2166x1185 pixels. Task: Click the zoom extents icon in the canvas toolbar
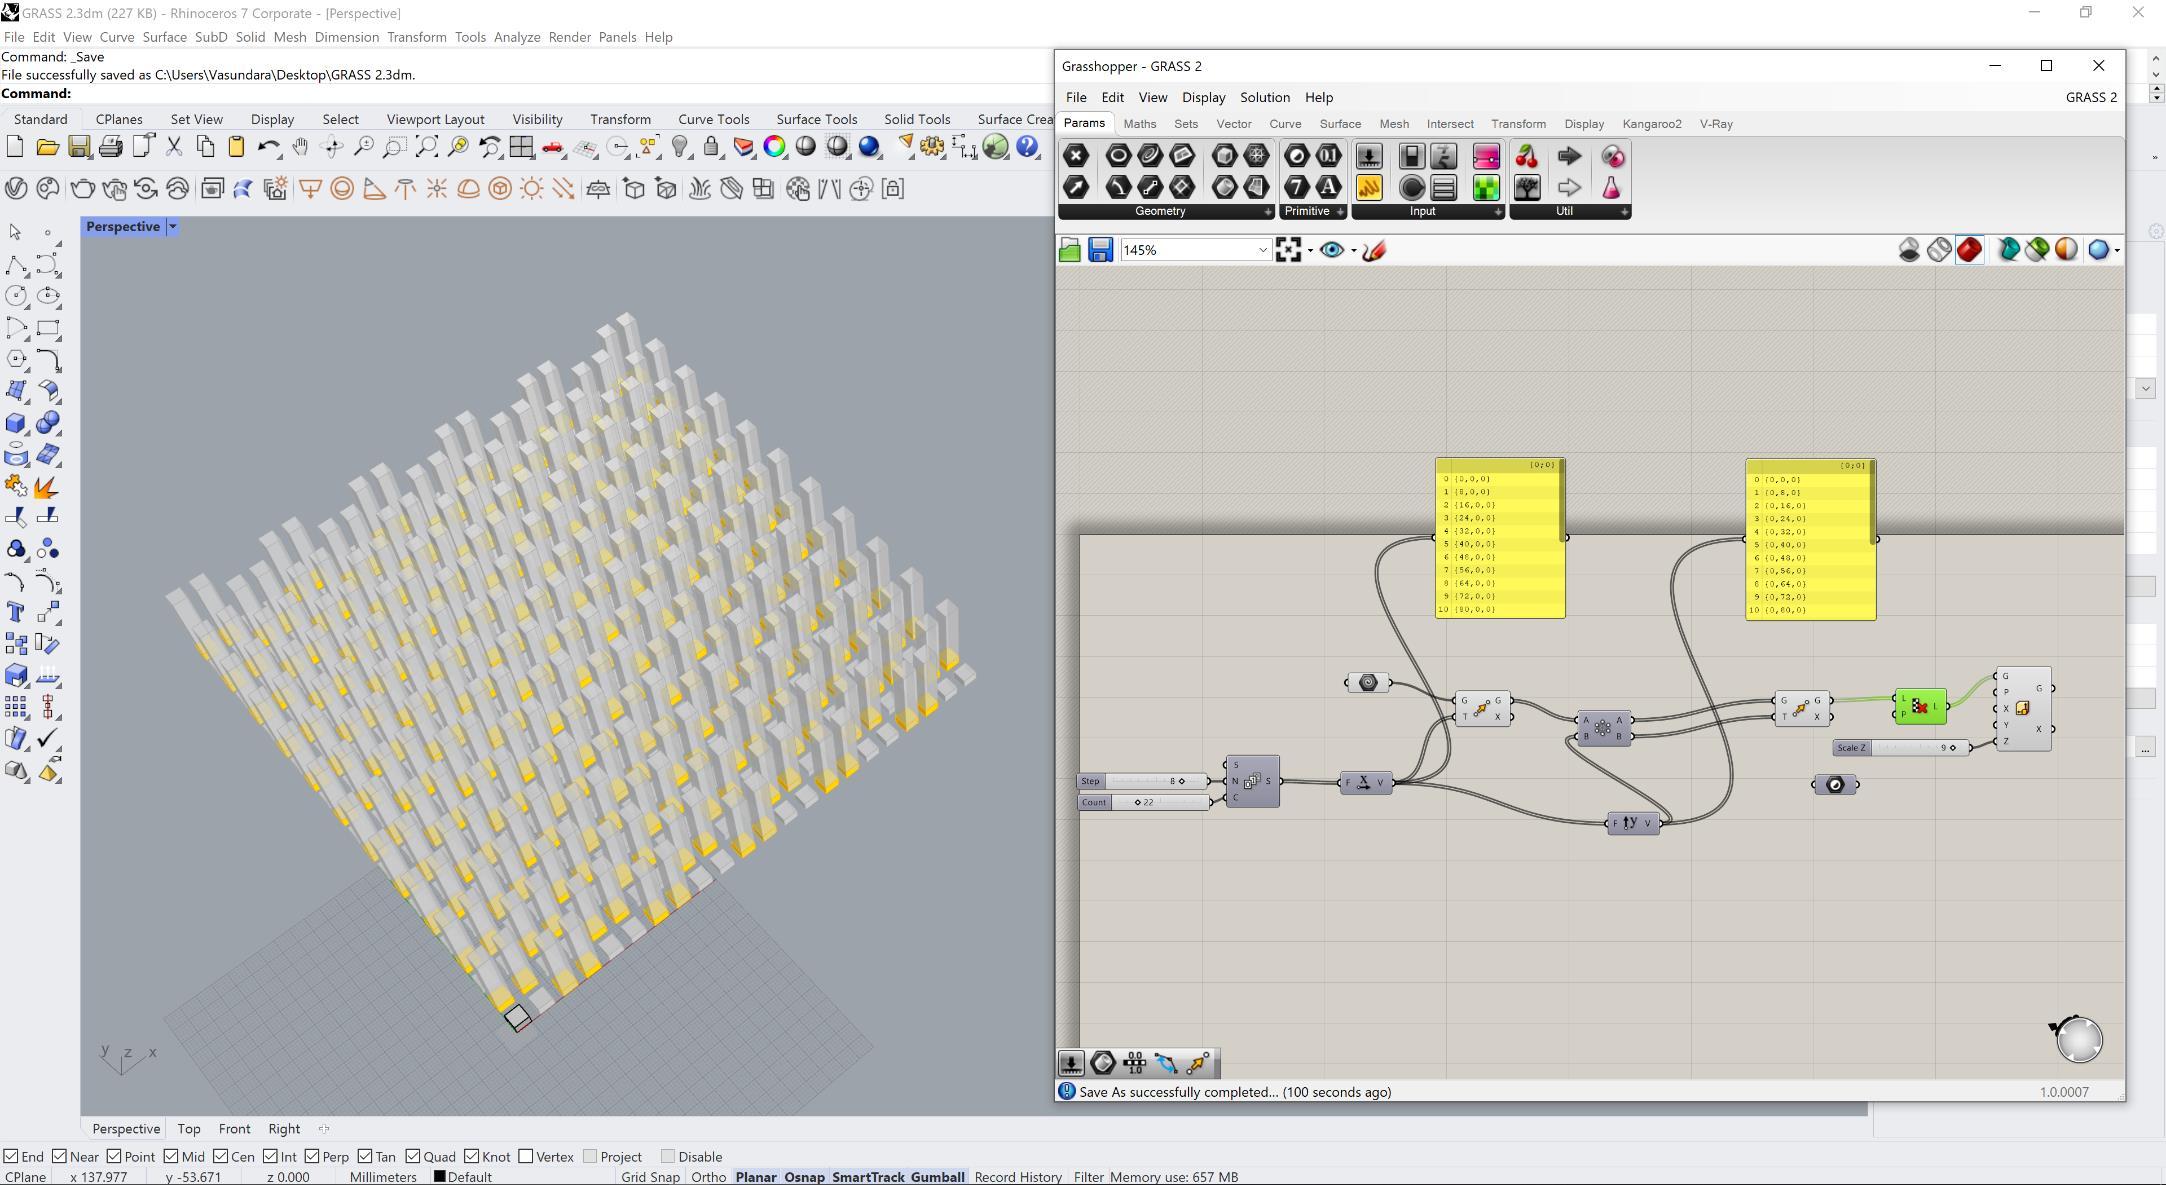click(x=1288, y=250)
